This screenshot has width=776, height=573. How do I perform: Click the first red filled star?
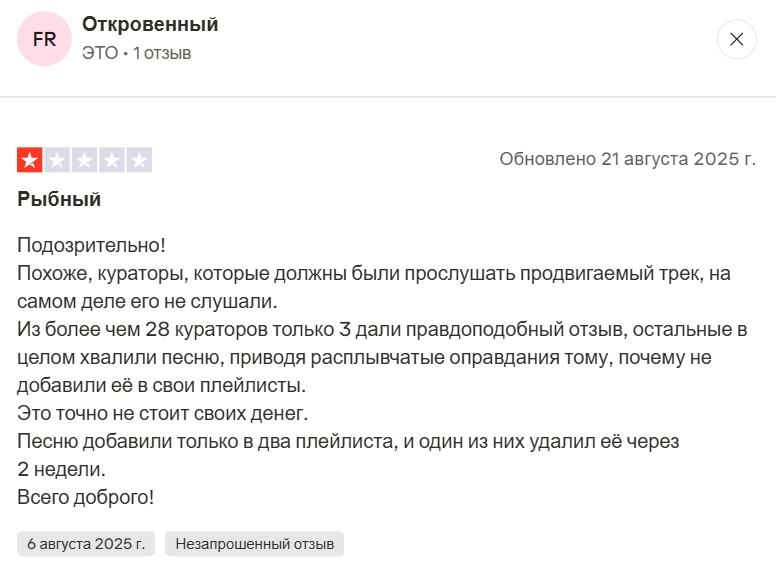tap(30, 160)
